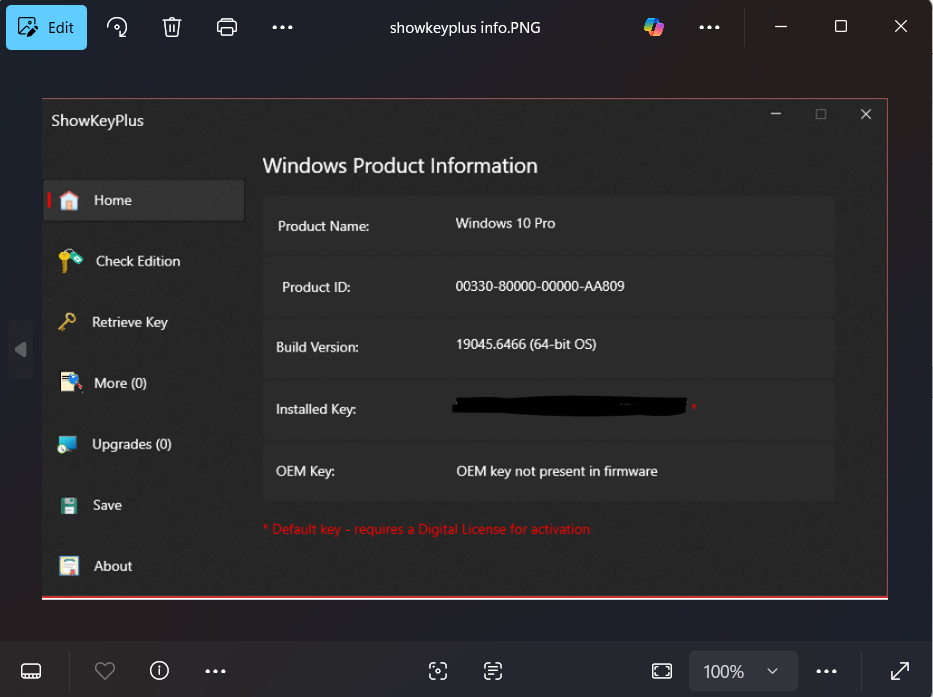Viewport: 933px width, 697px height.
Task: Close the ShowKeyPlus window
Action: point(866,114)
